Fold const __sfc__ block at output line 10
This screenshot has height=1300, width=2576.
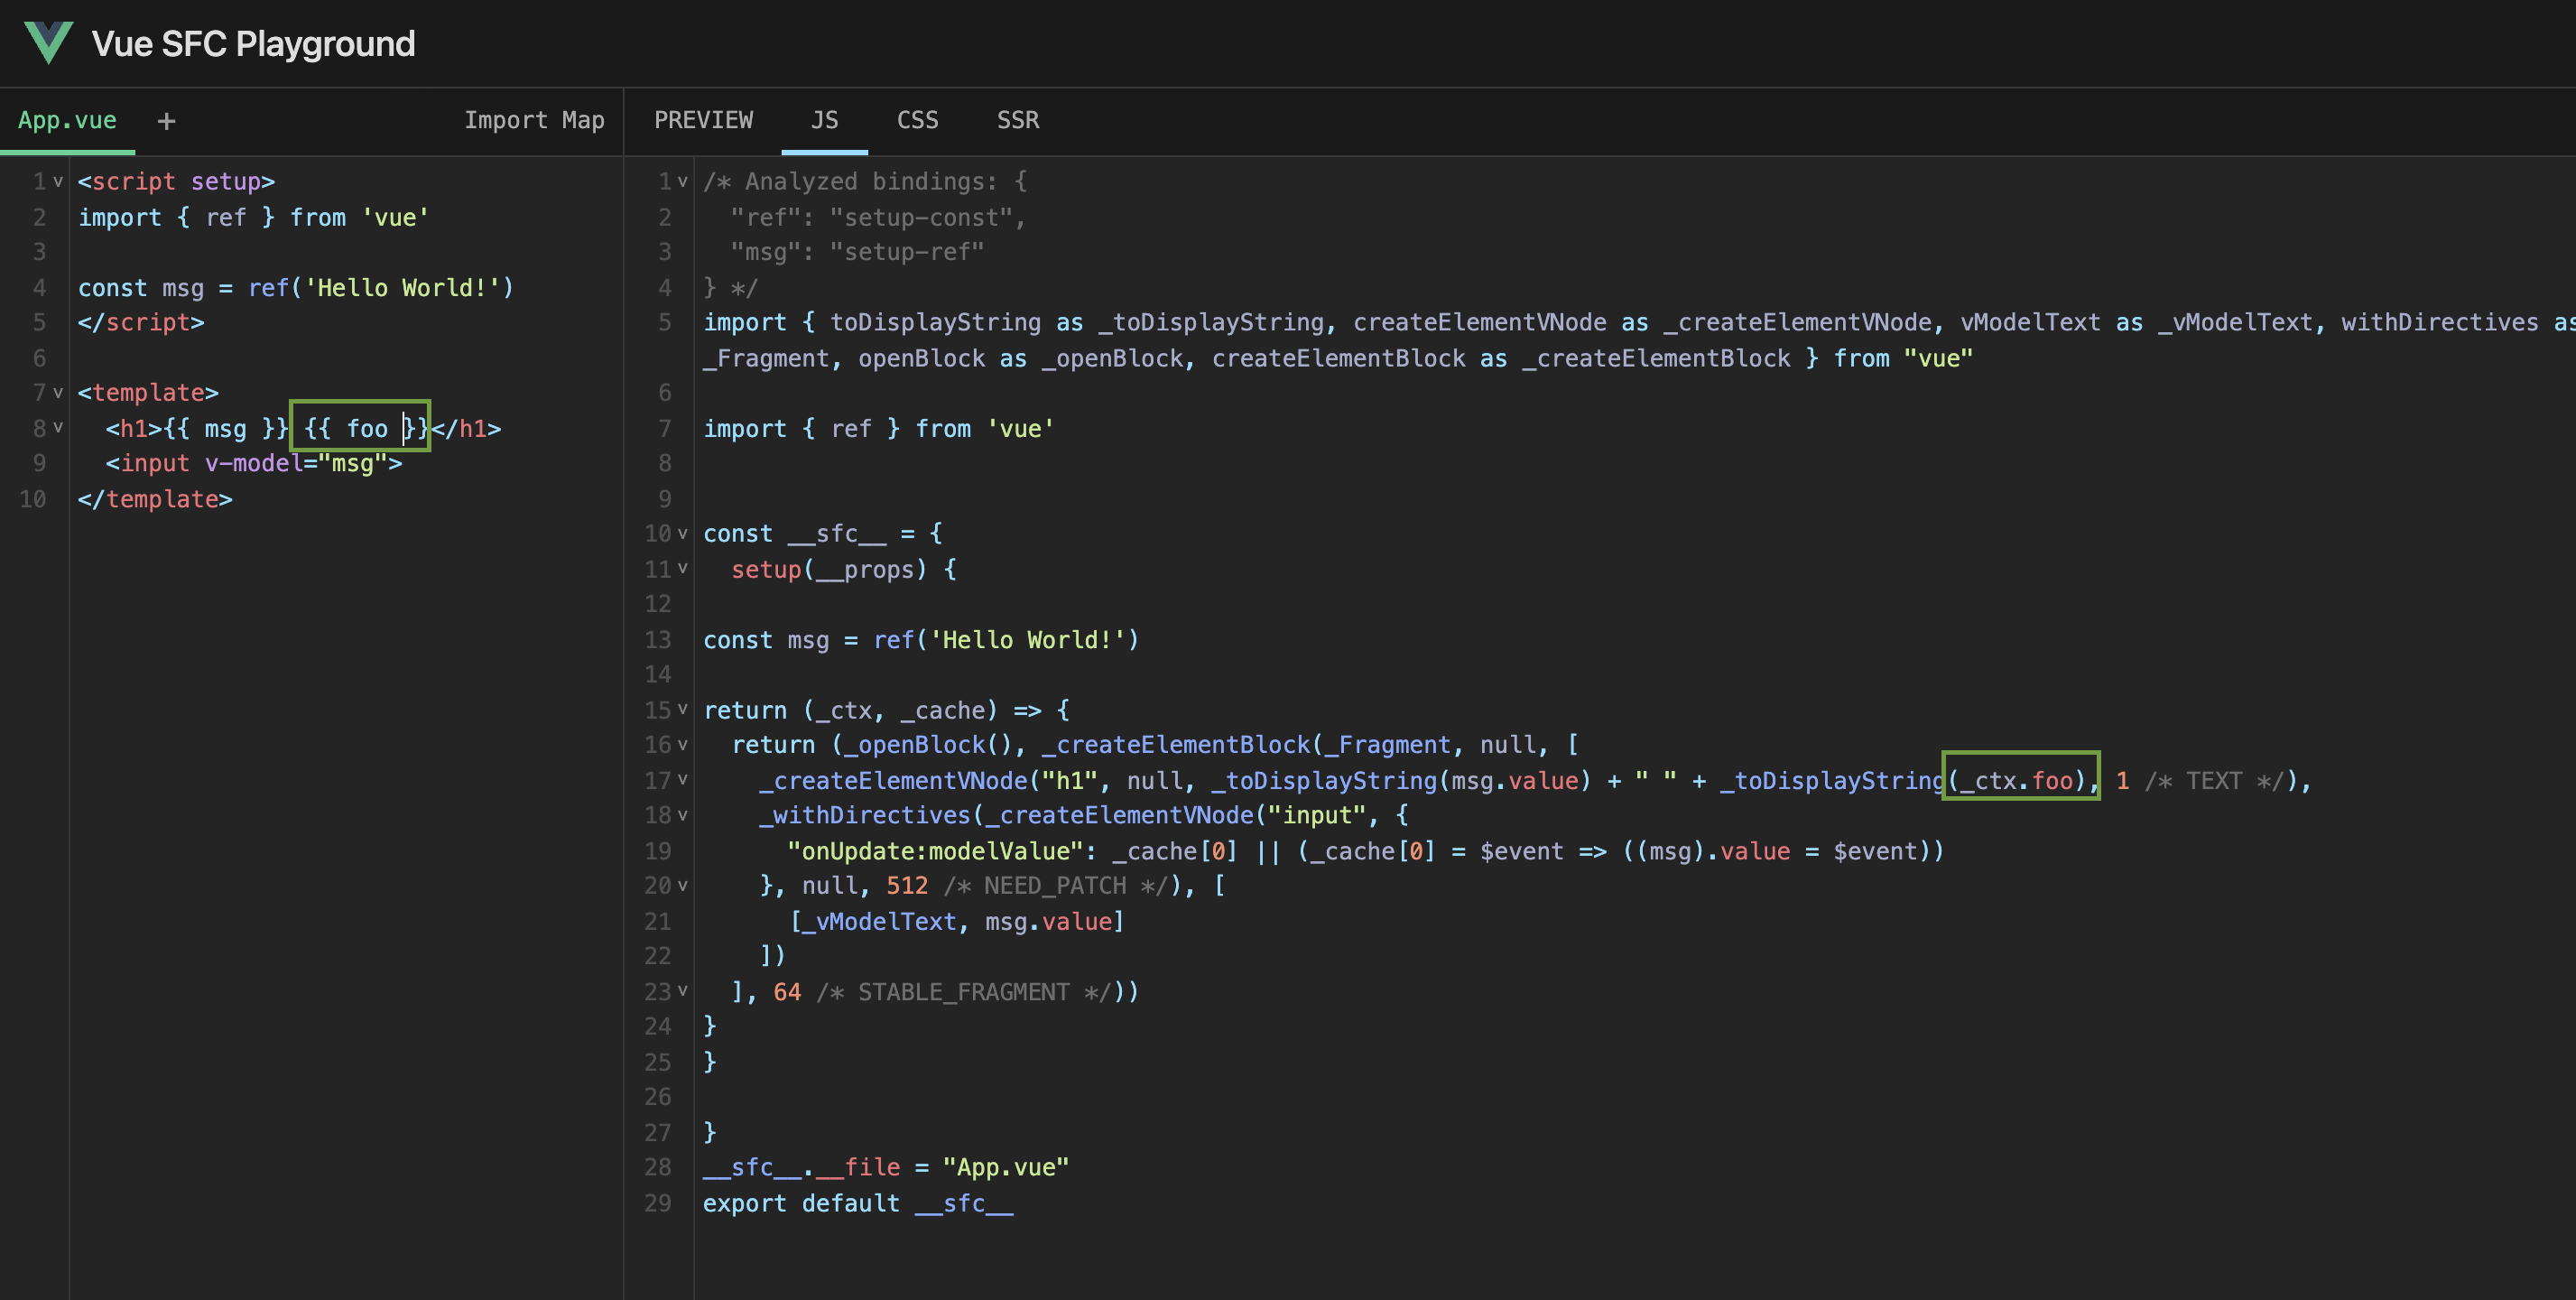683,534
